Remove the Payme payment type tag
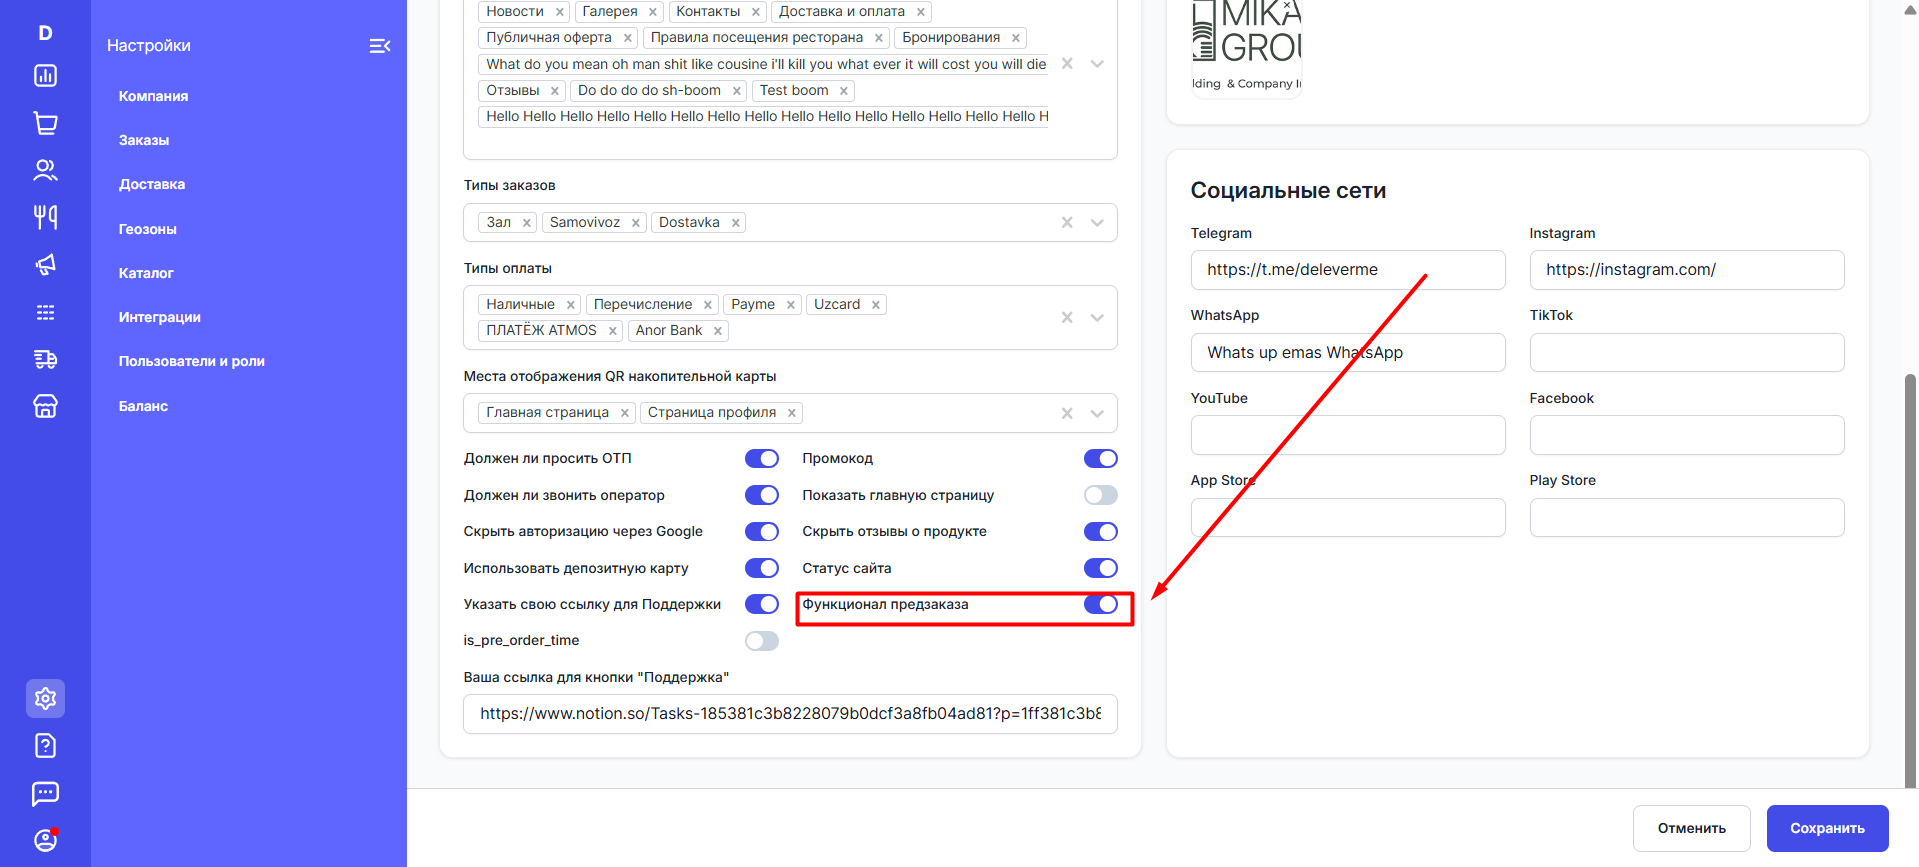Image resolution: width=1919 pixels, height=867 pixels. point(791,305)
